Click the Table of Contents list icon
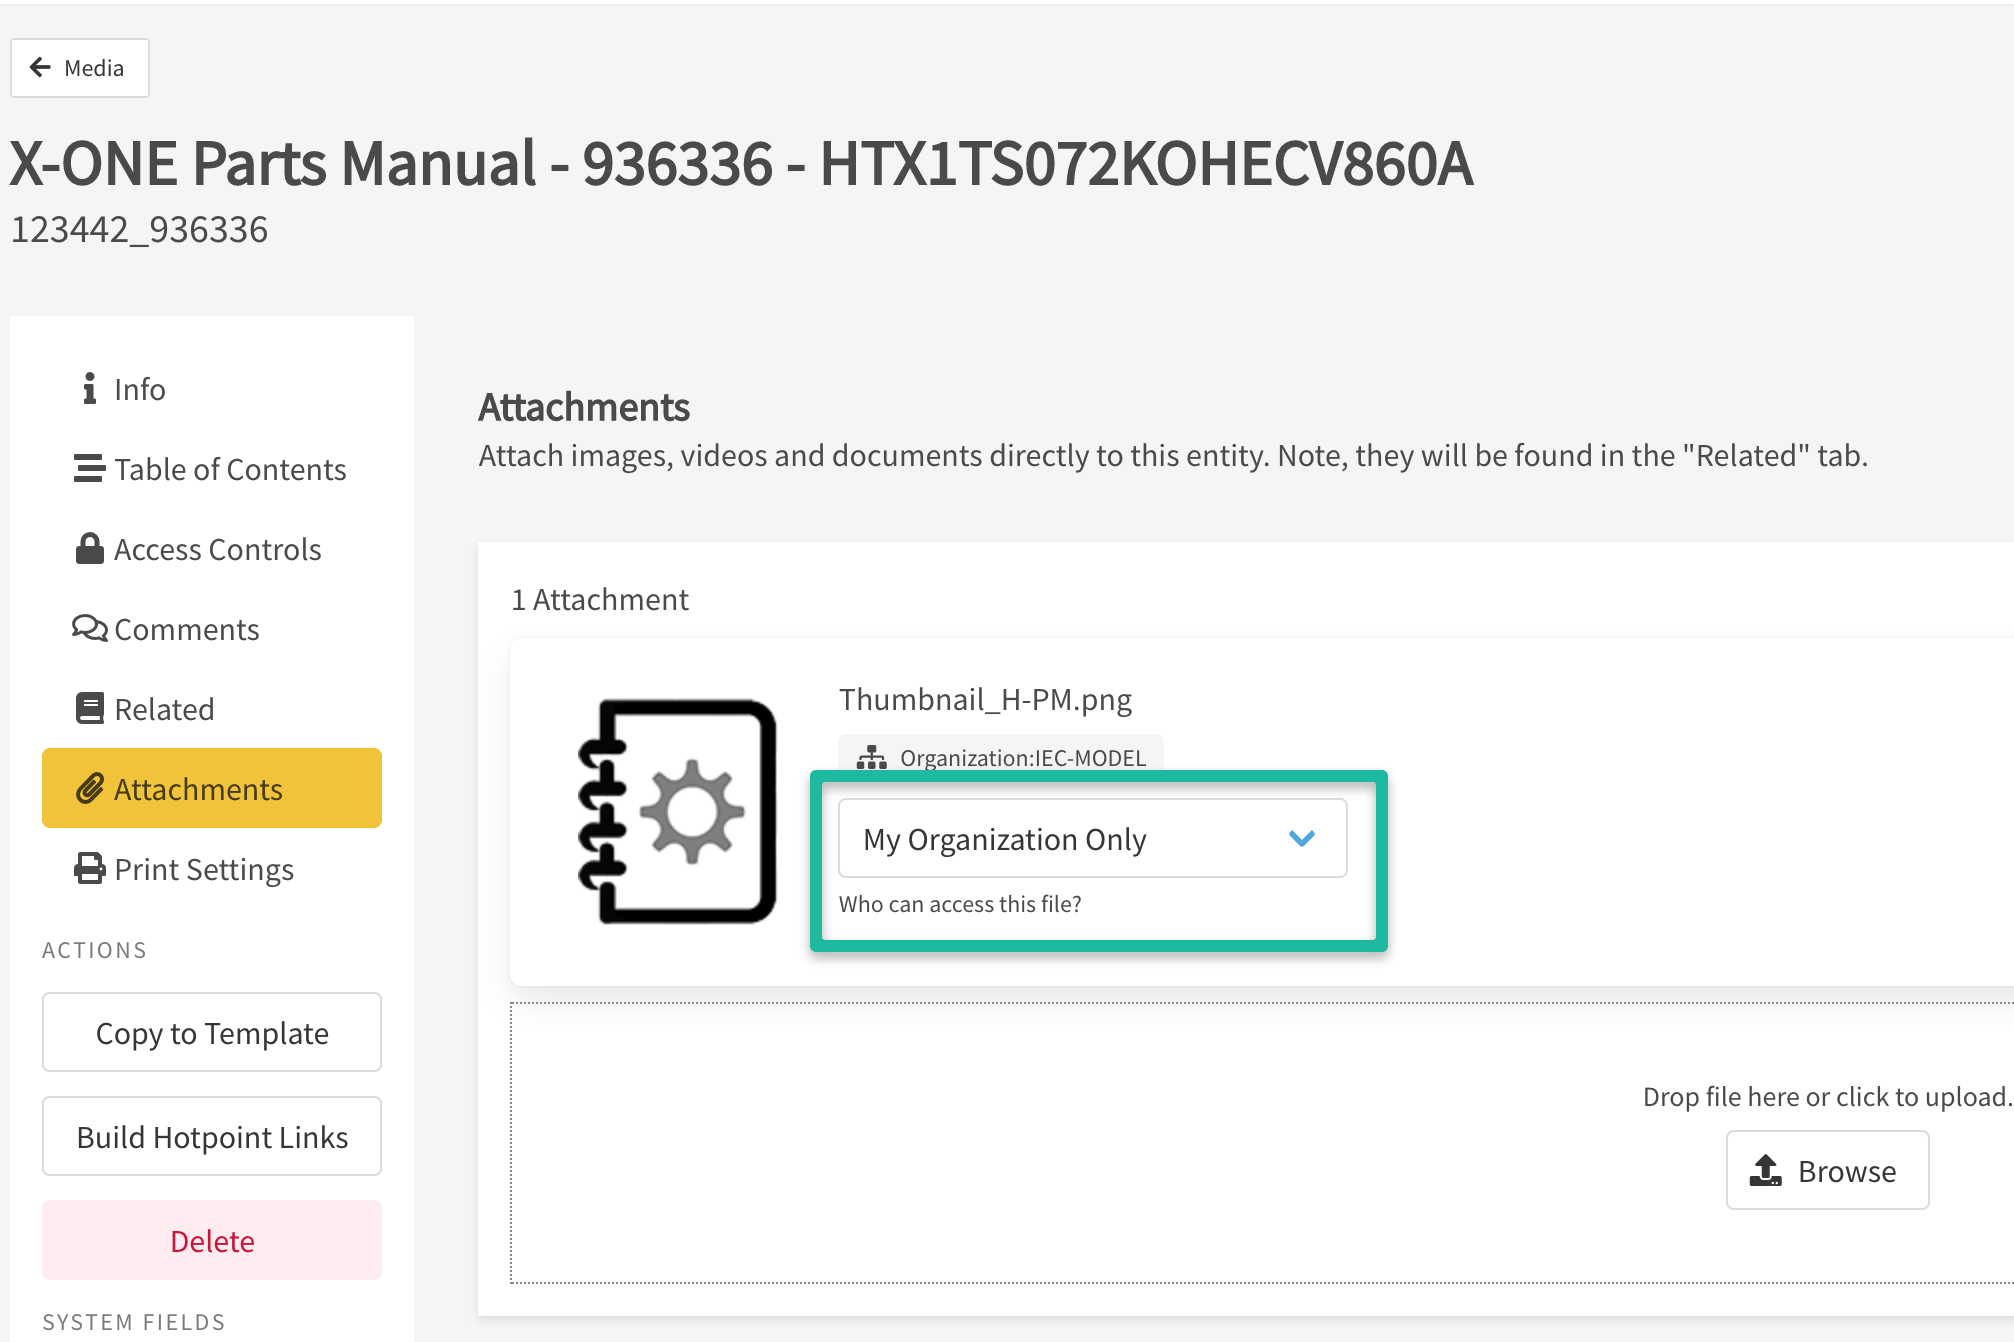This screenshot has width=2014, height=1342. click(89, 469)
